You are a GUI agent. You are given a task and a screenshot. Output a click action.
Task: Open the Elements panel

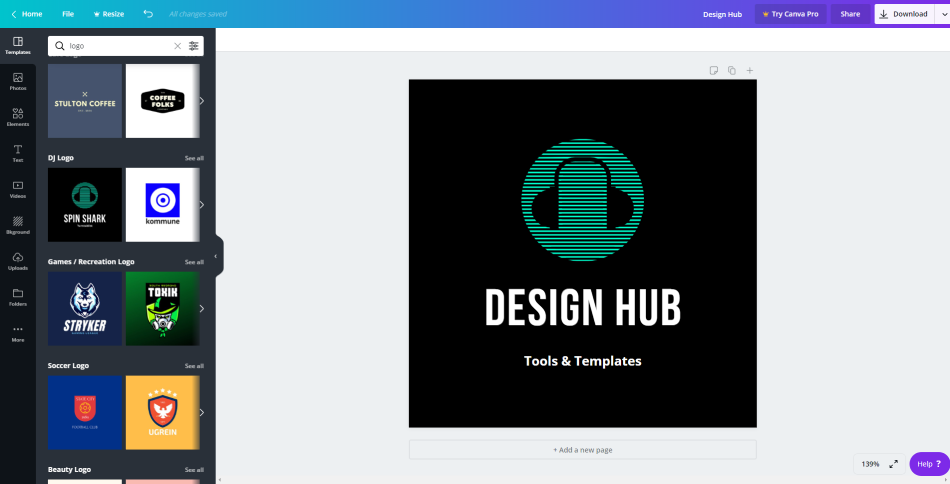click(x=18, y=117)
